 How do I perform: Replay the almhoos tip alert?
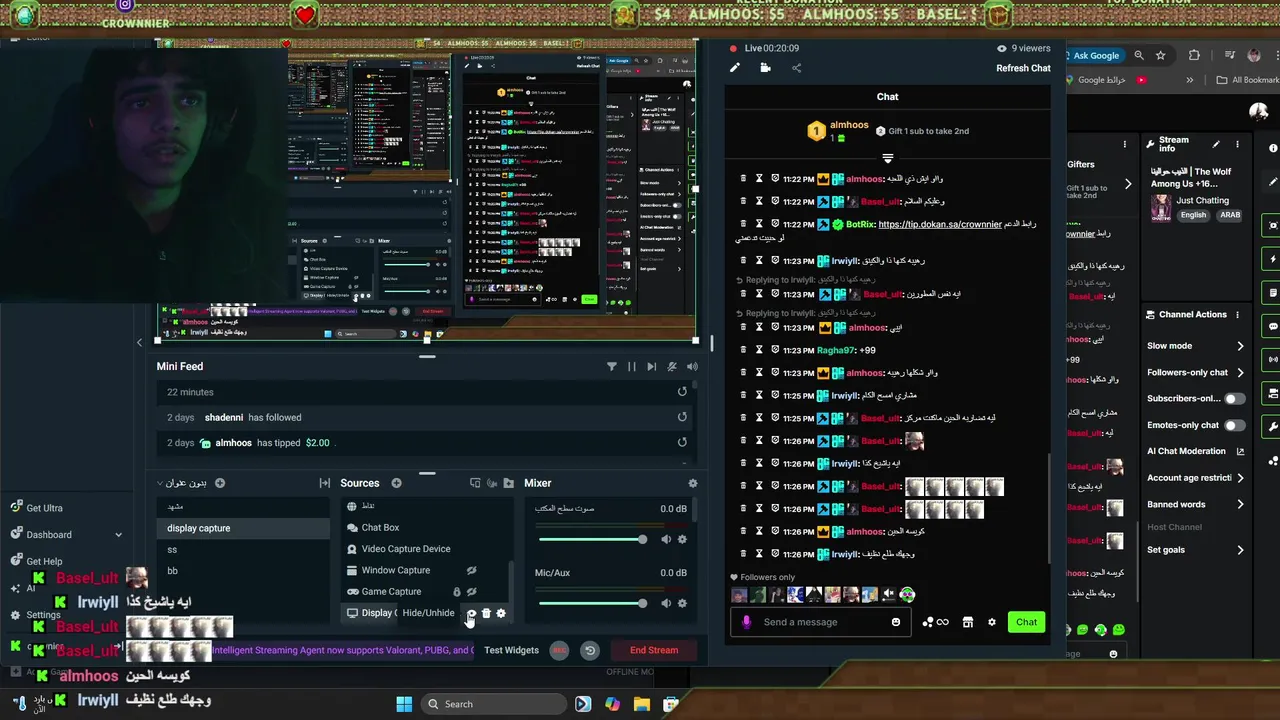682,442
